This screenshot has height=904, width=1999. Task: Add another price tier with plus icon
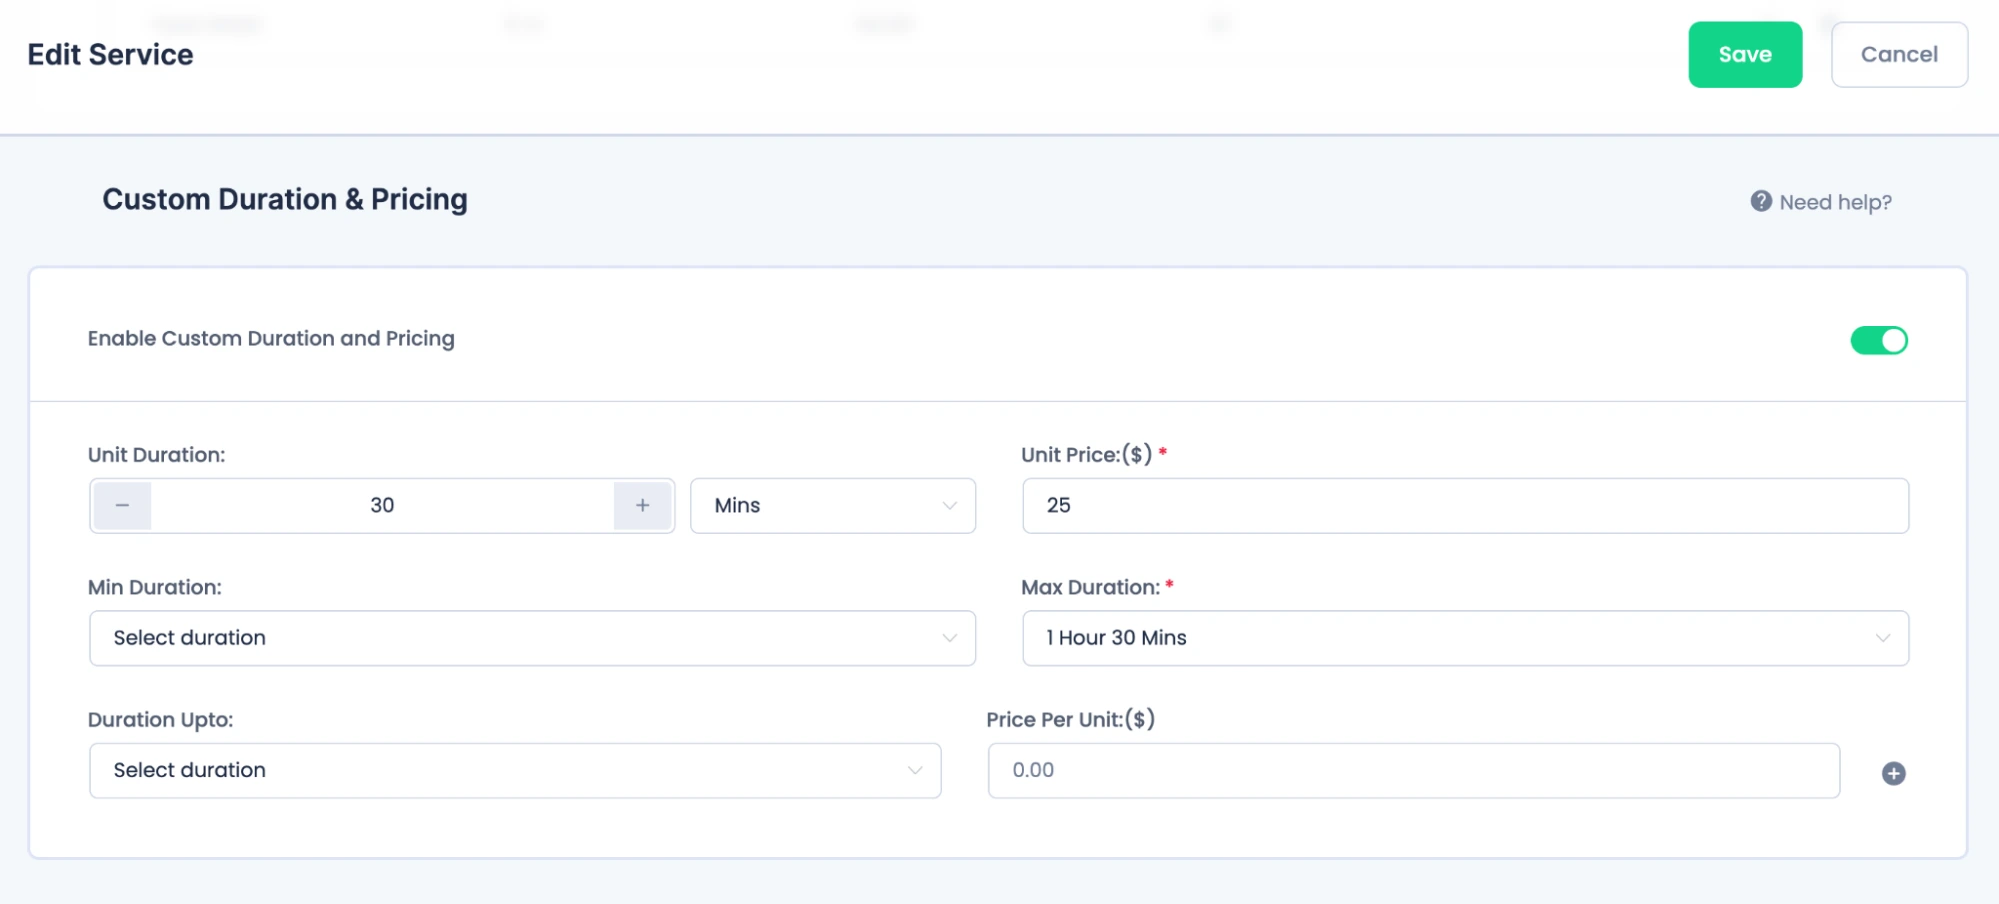click(x=1893, y=773)
